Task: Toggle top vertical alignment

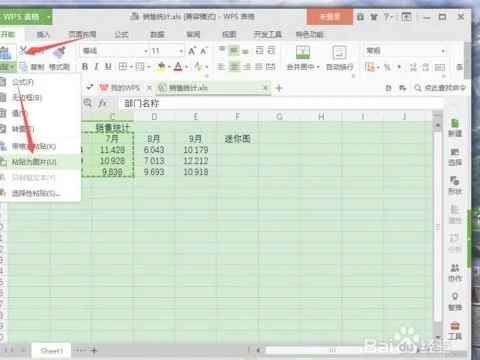Action: coord(222,50)
